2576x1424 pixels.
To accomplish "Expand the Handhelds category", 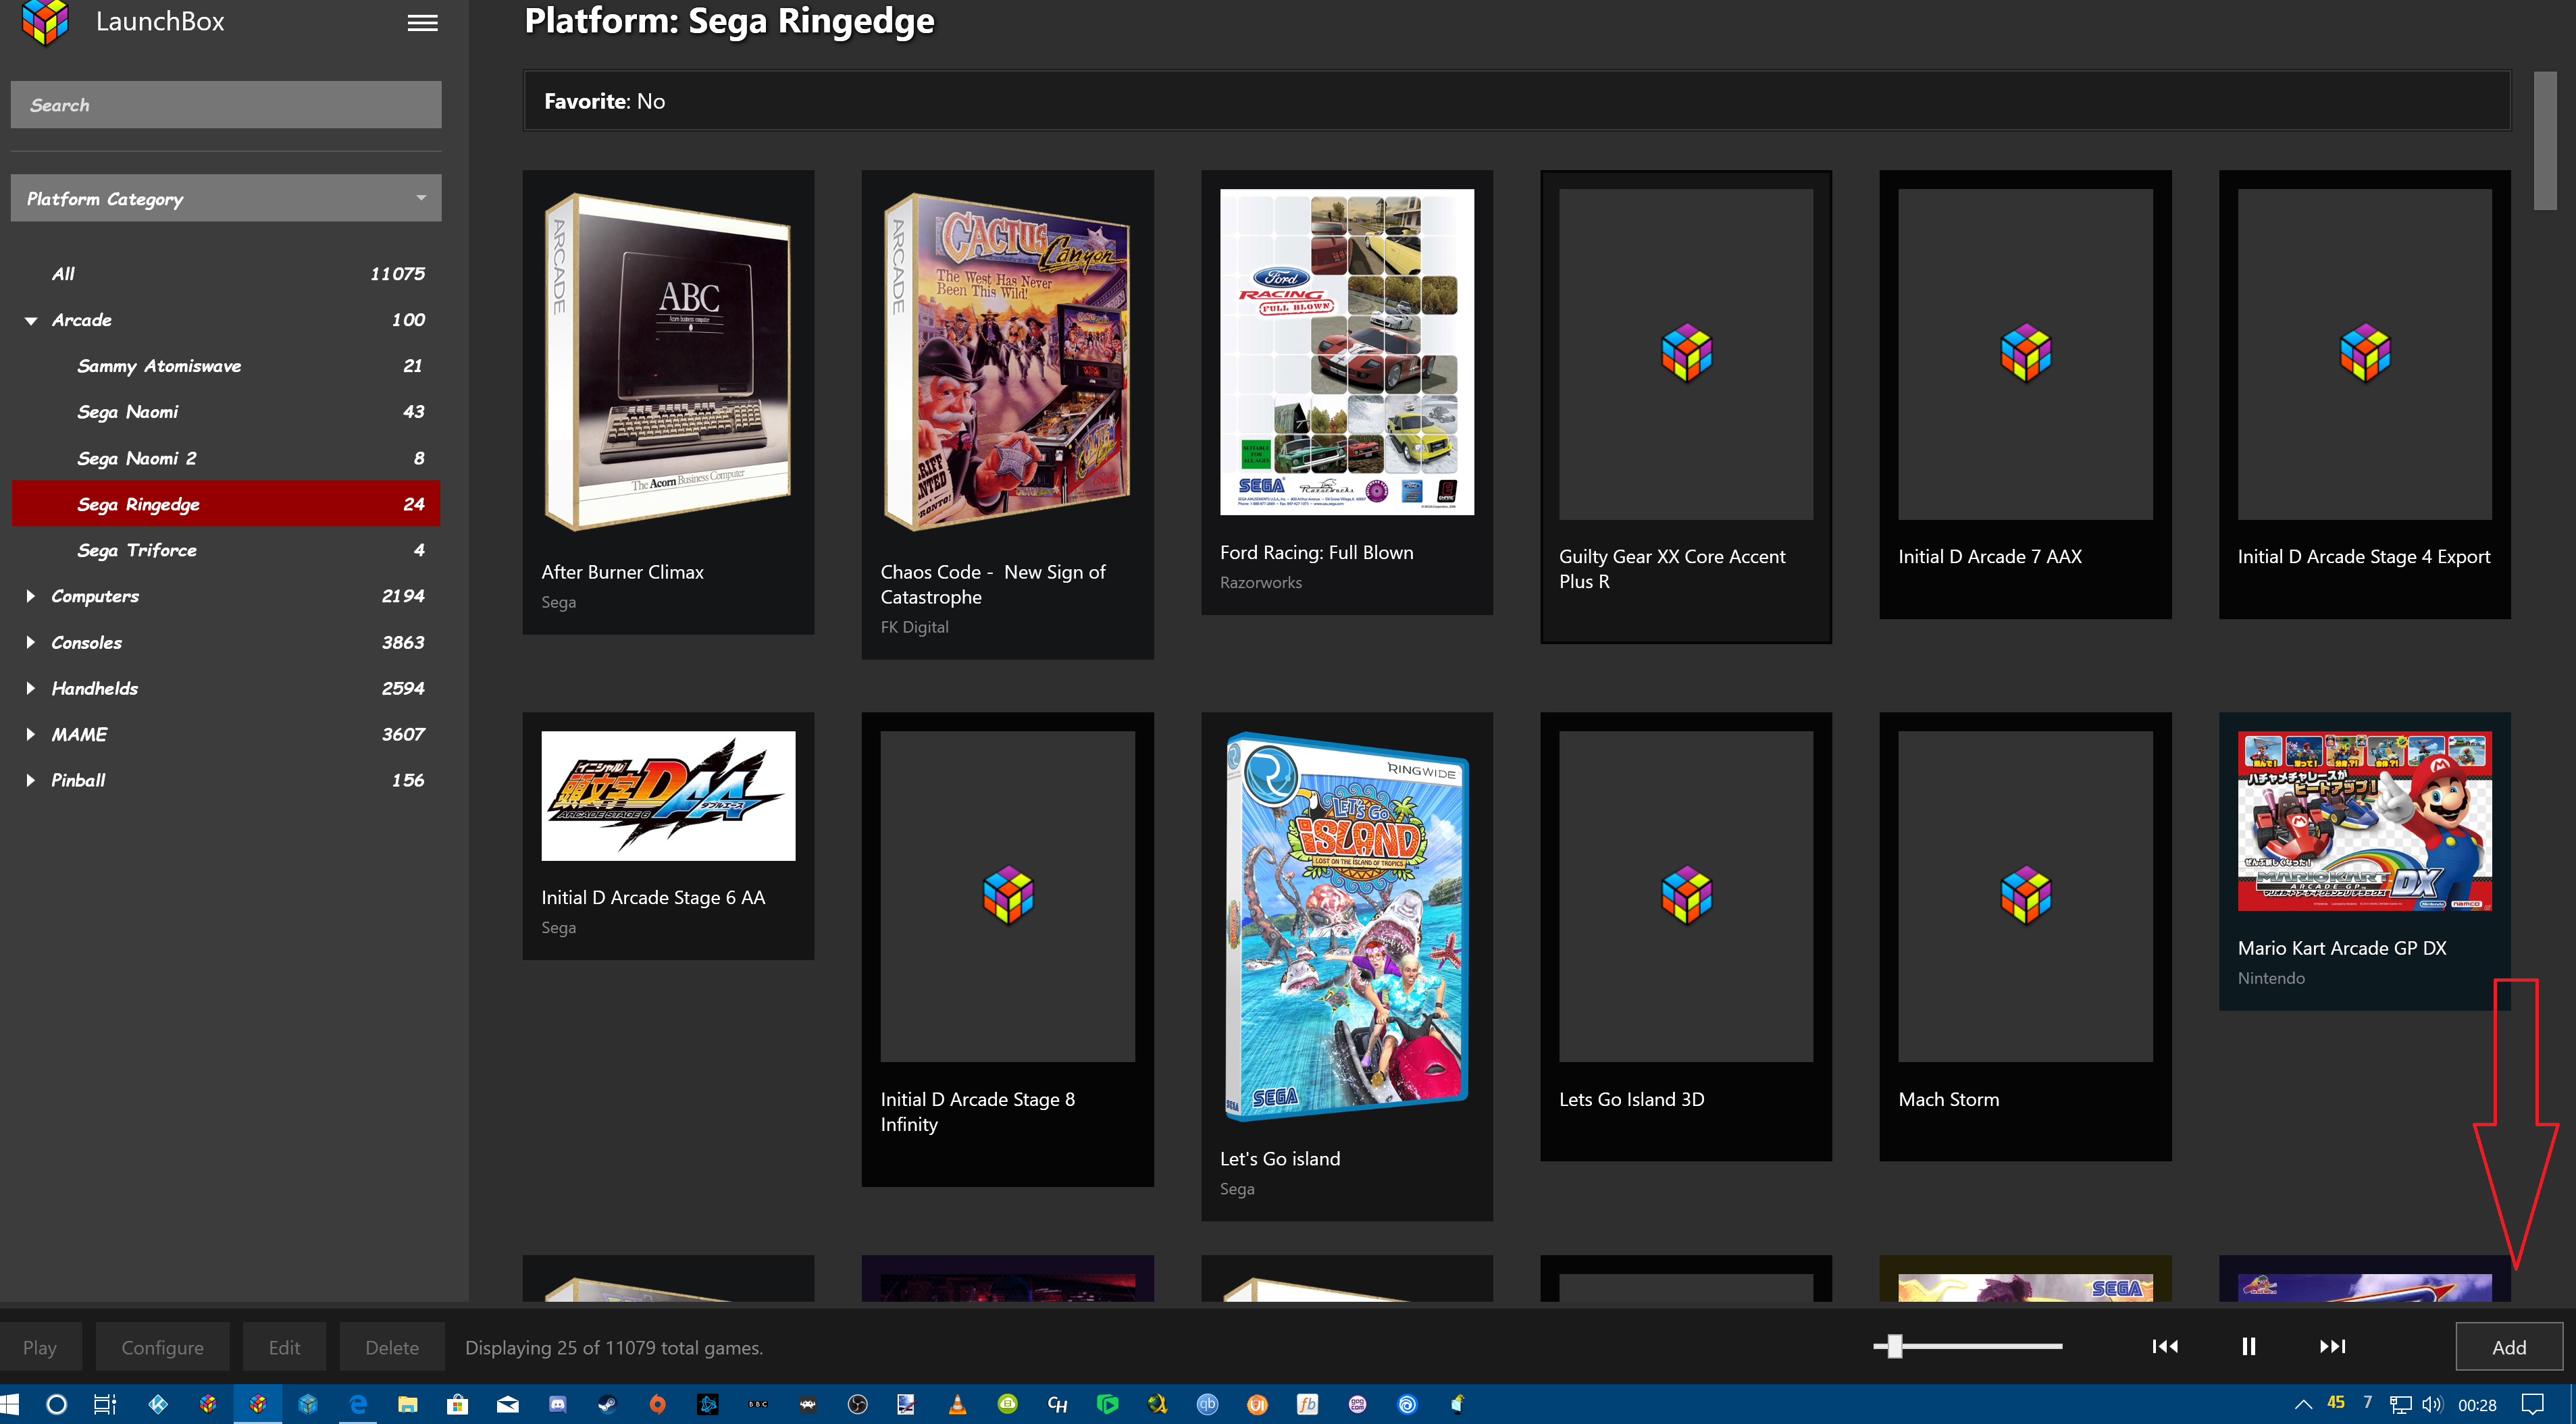I will coord(31,688).
